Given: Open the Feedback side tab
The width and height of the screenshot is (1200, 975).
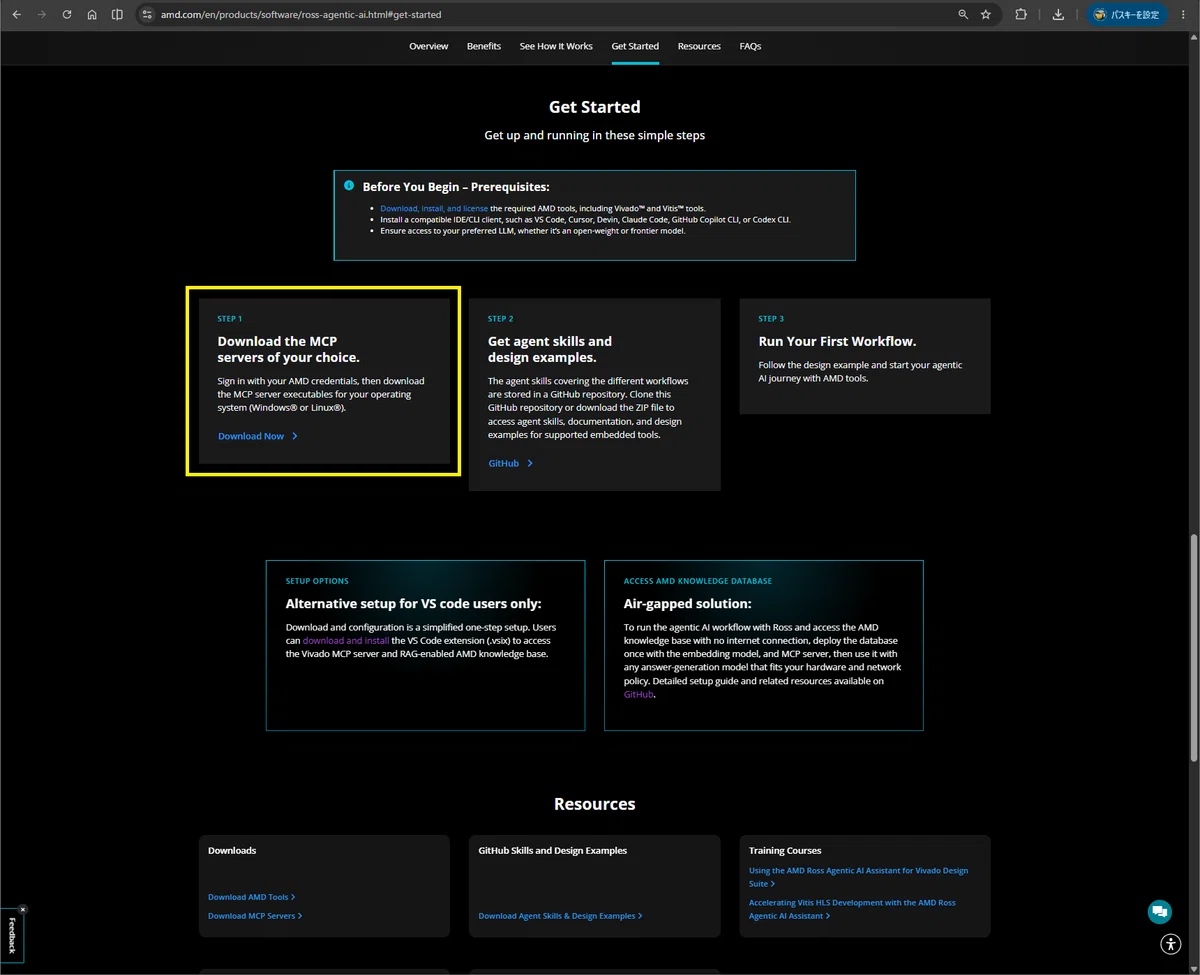Looking at the screenshot, I should [12, 935].
